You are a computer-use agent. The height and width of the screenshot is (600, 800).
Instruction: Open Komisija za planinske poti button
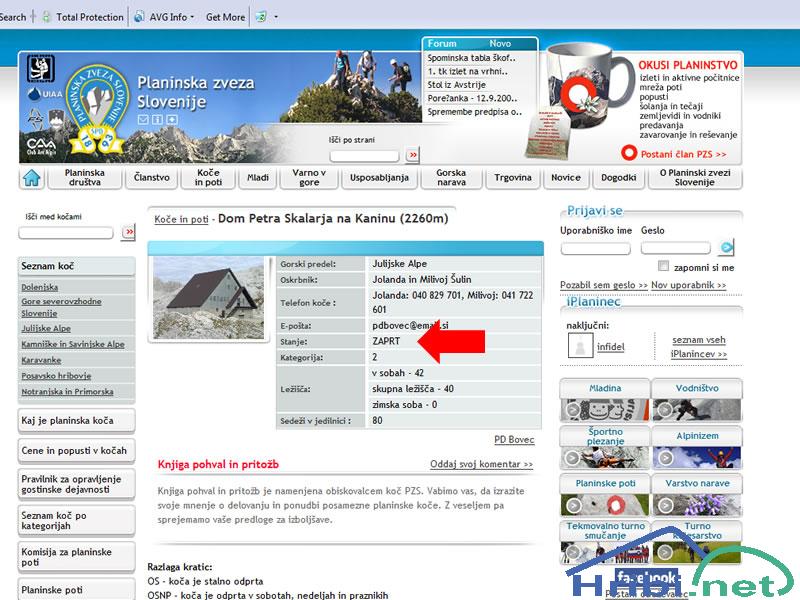[77, 557]
